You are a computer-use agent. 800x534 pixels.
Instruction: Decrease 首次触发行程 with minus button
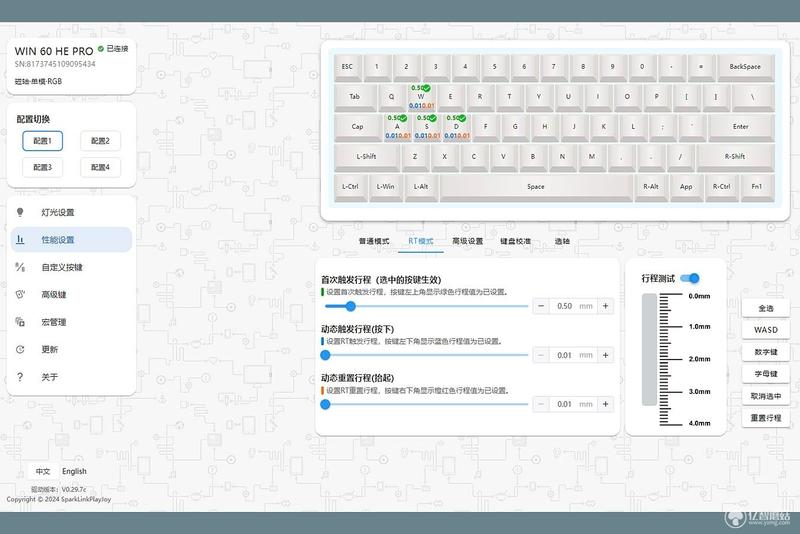(541, 306)
